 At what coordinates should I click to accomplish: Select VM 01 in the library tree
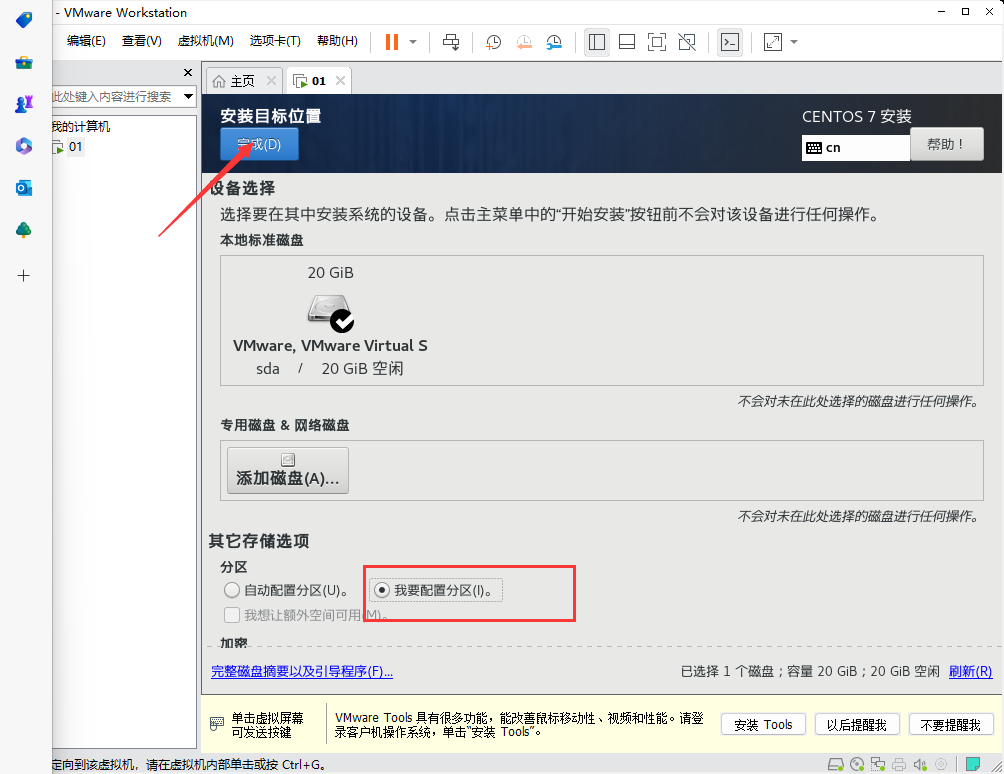coord(68,147)
